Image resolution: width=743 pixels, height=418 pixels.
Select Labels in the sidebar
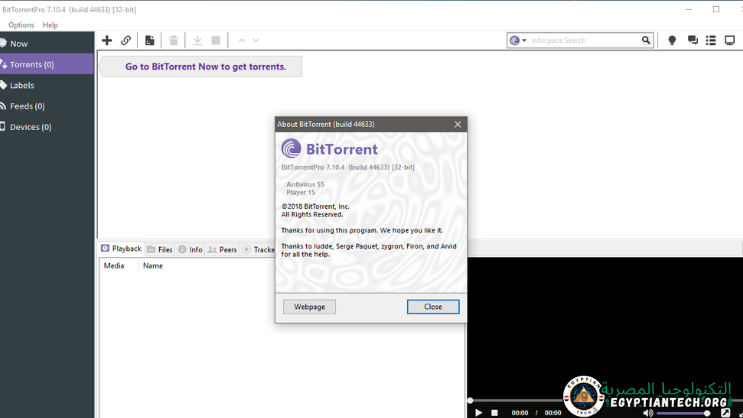tap(46, 85)
